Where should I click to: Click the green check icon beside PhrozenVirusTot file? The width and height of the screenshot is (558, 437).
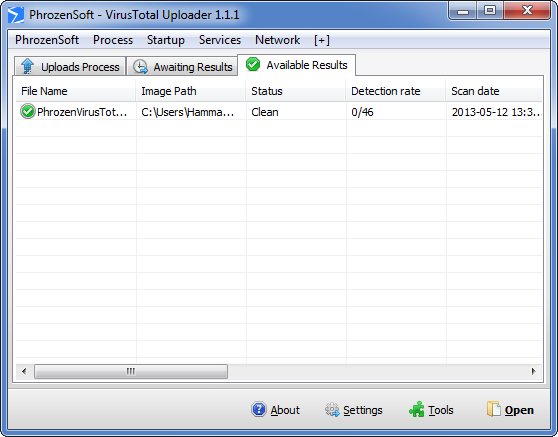[x=27, y=111]
